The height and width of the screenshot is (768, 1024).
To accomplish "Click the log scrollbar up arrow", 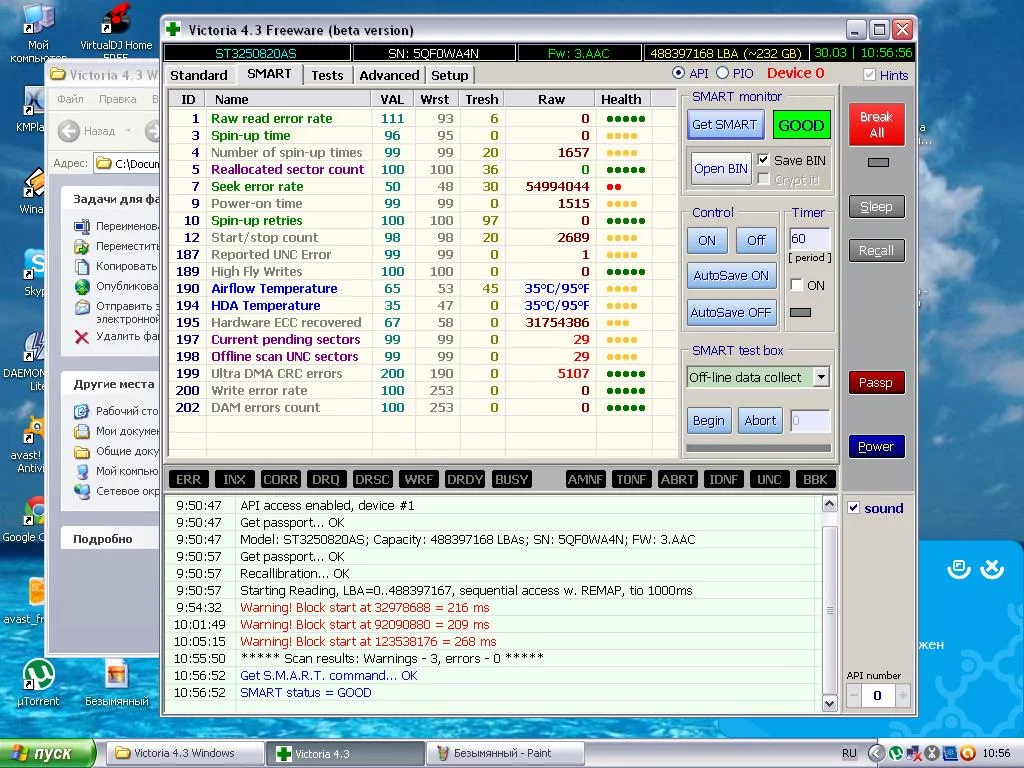I will tap(829, 504).
